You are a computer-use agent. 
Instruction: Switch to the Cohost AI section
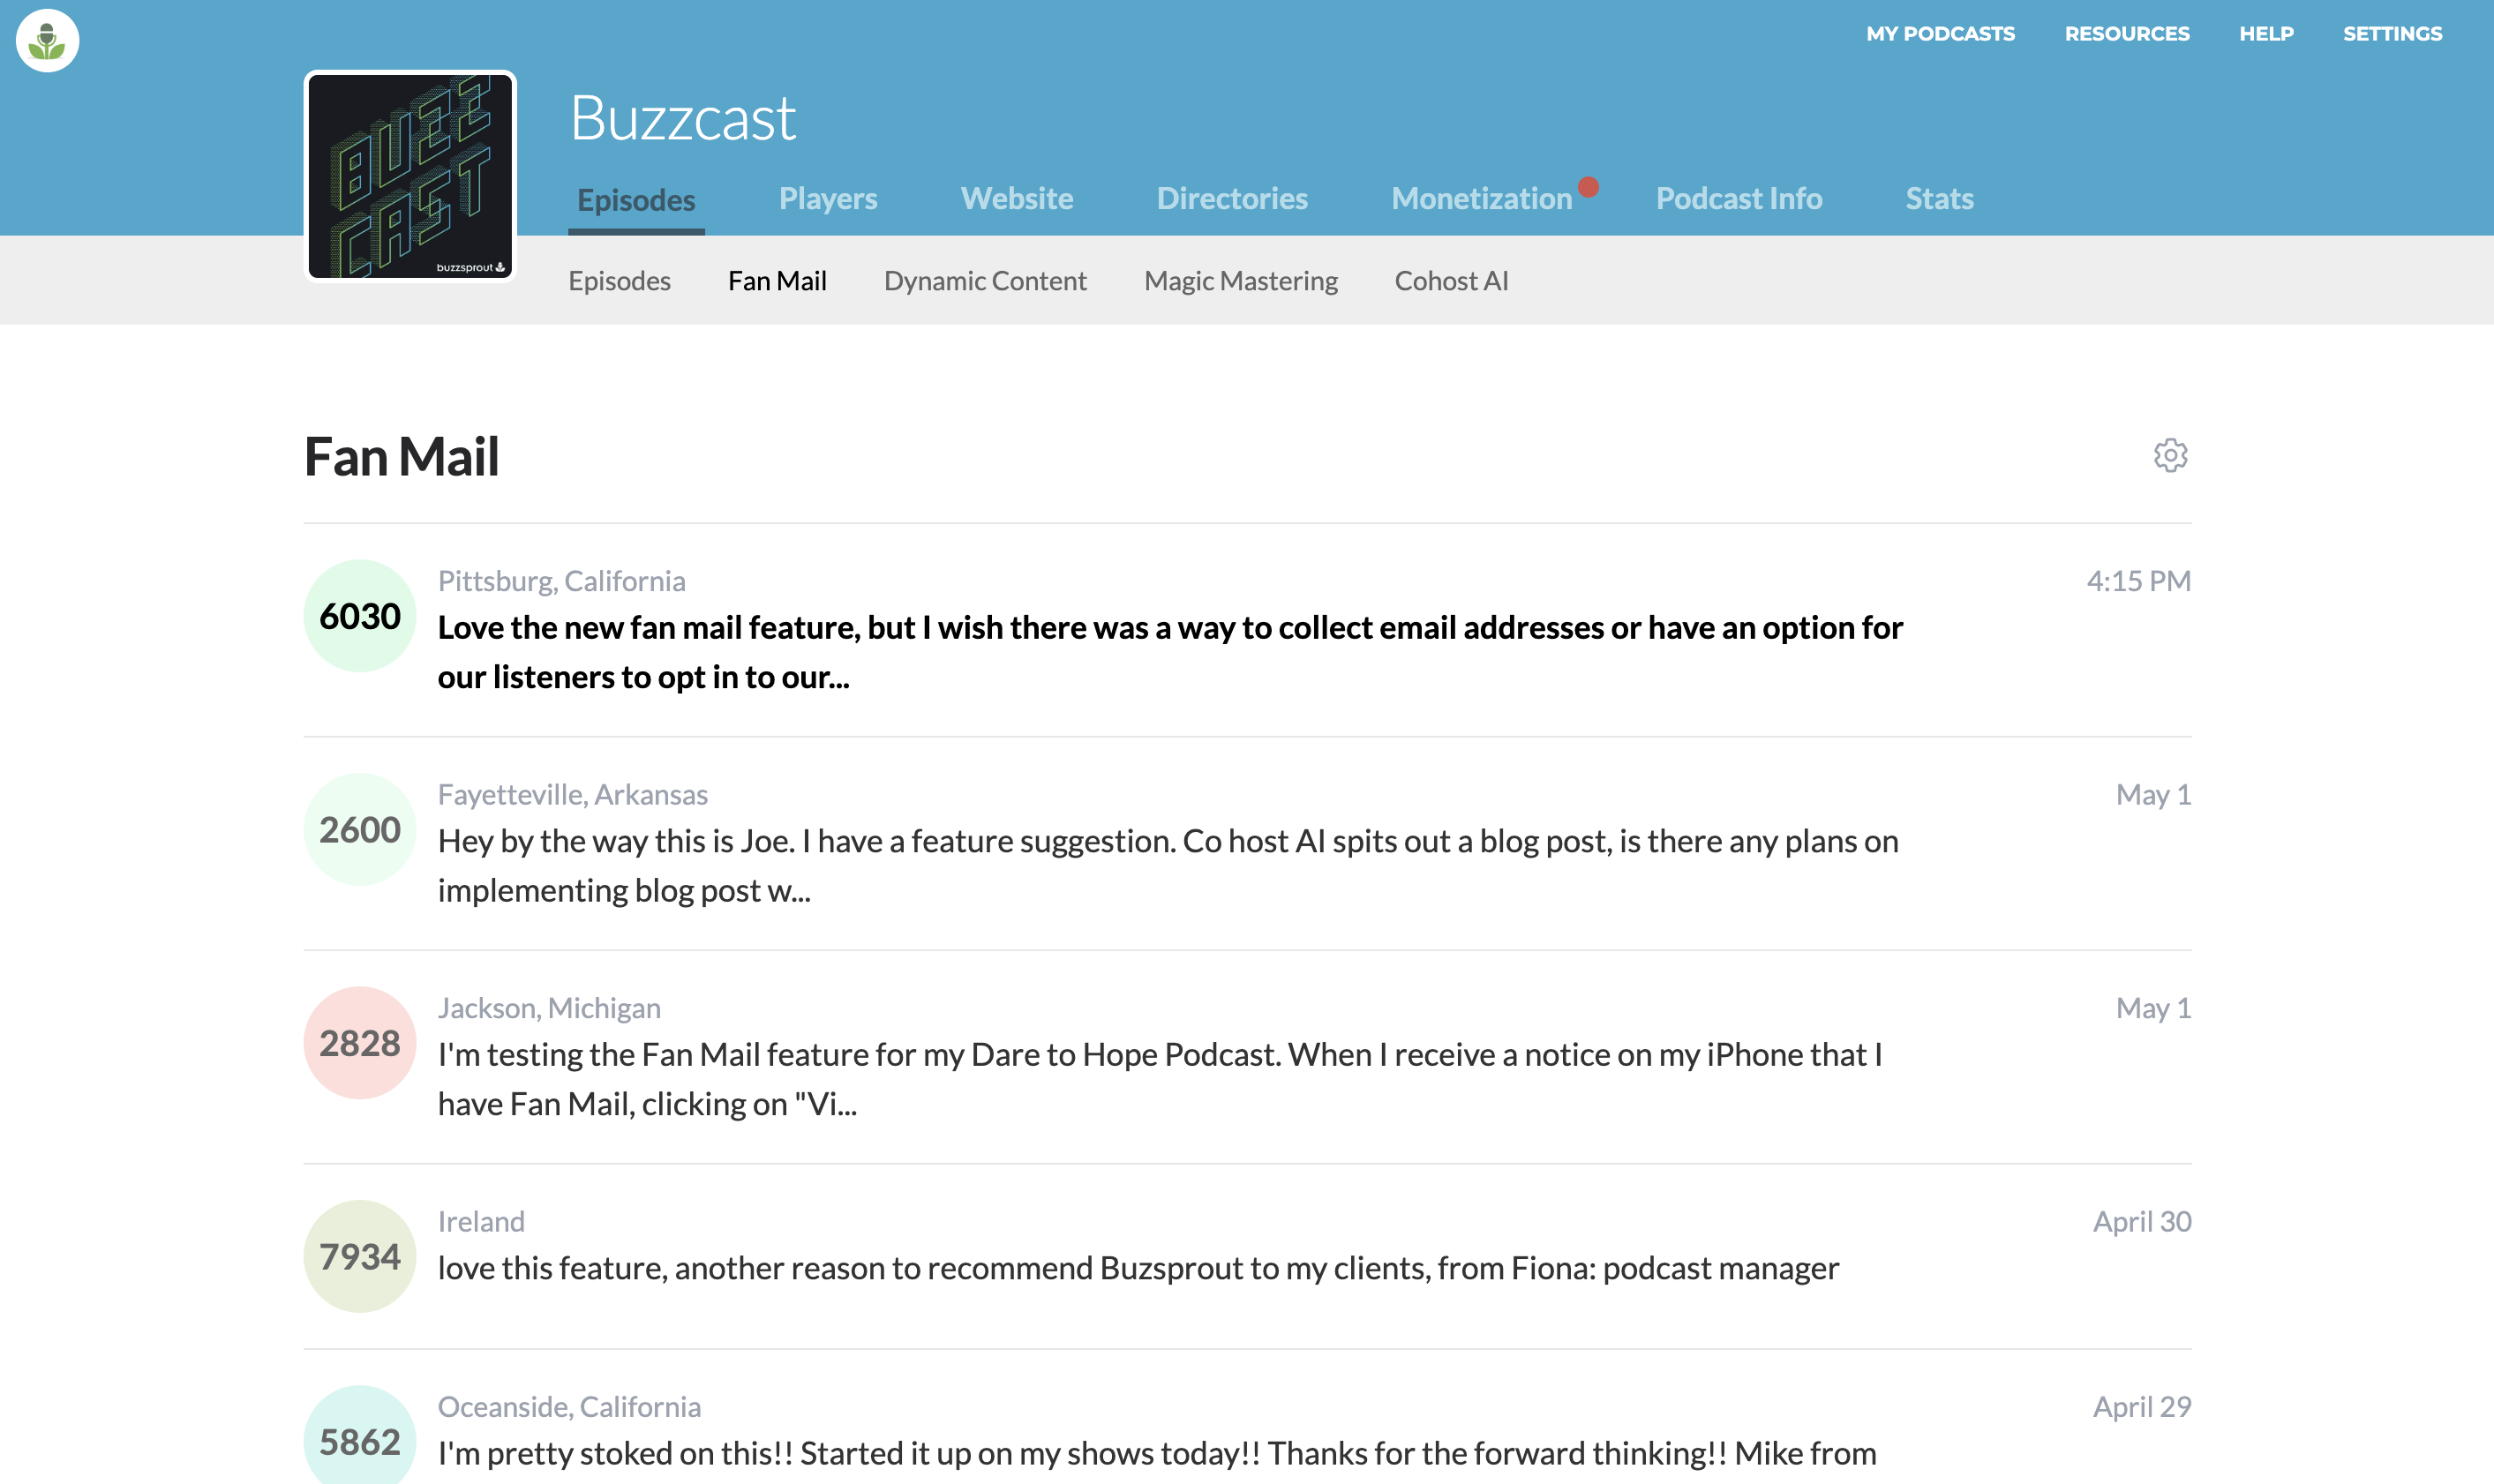[x=1451, y=280]
